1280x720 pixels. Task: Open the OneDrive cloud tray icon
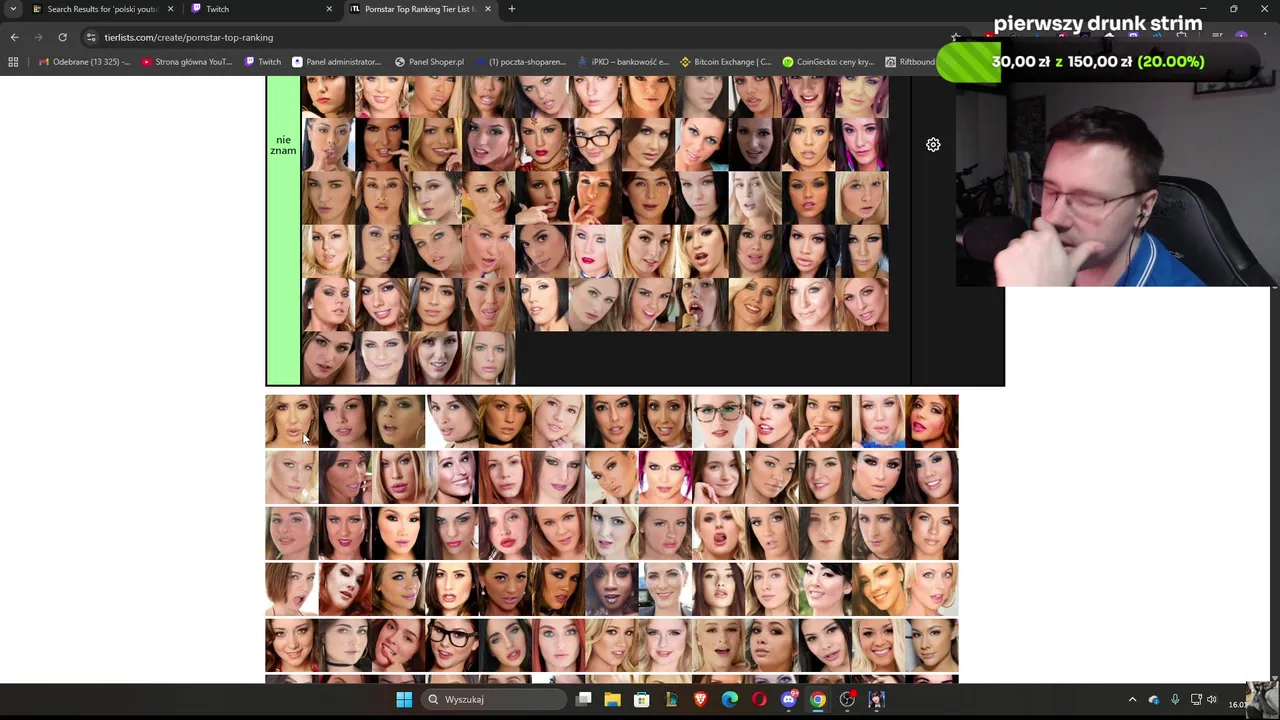(1154, 699)
